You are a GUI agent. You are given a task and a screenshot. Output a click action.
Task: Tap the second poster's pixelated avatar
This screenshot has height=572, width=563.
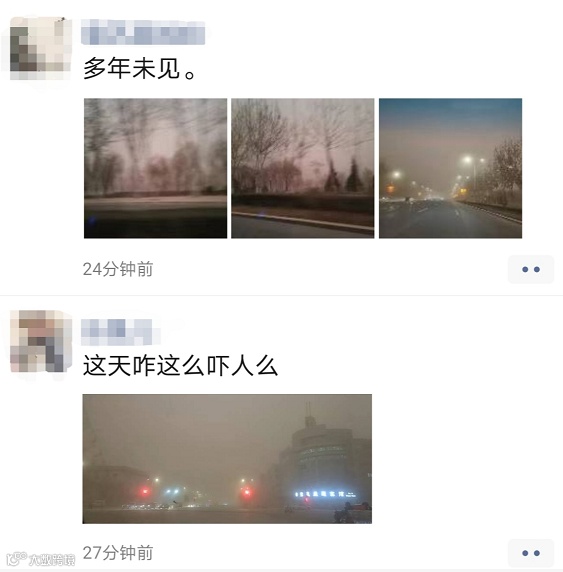[41, 341]
